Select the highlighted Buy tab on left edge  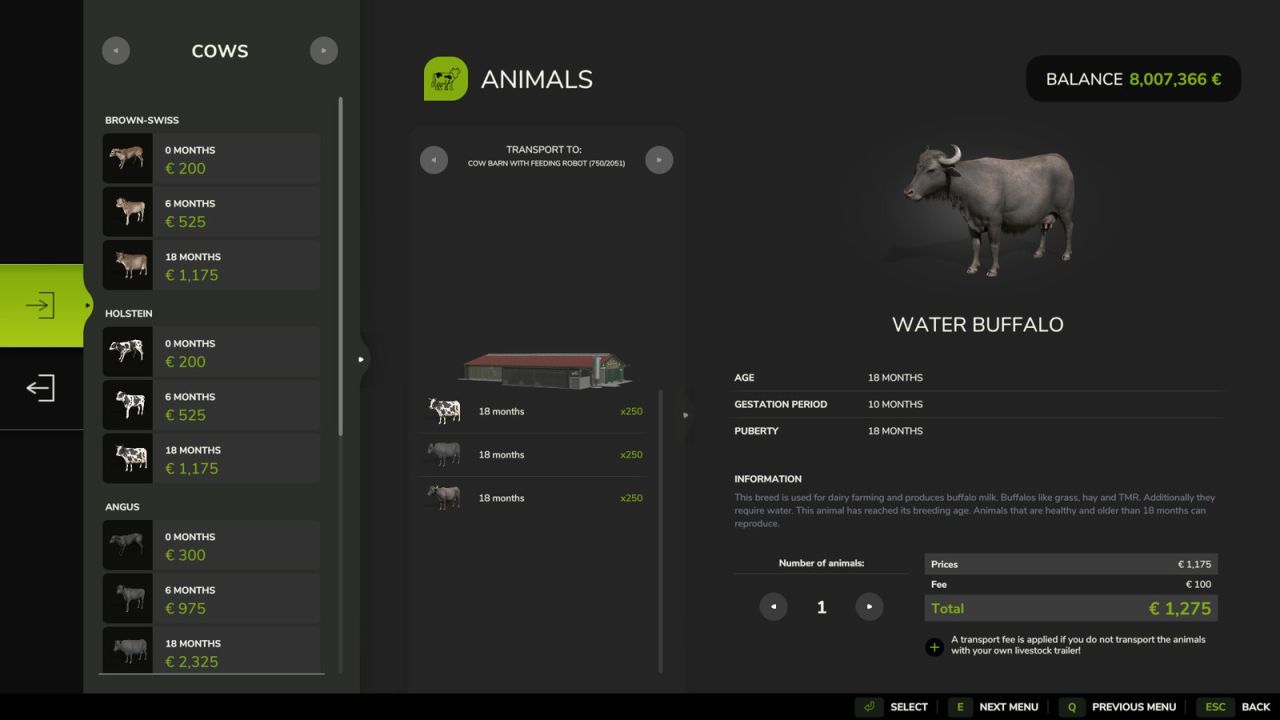(41, 305)
